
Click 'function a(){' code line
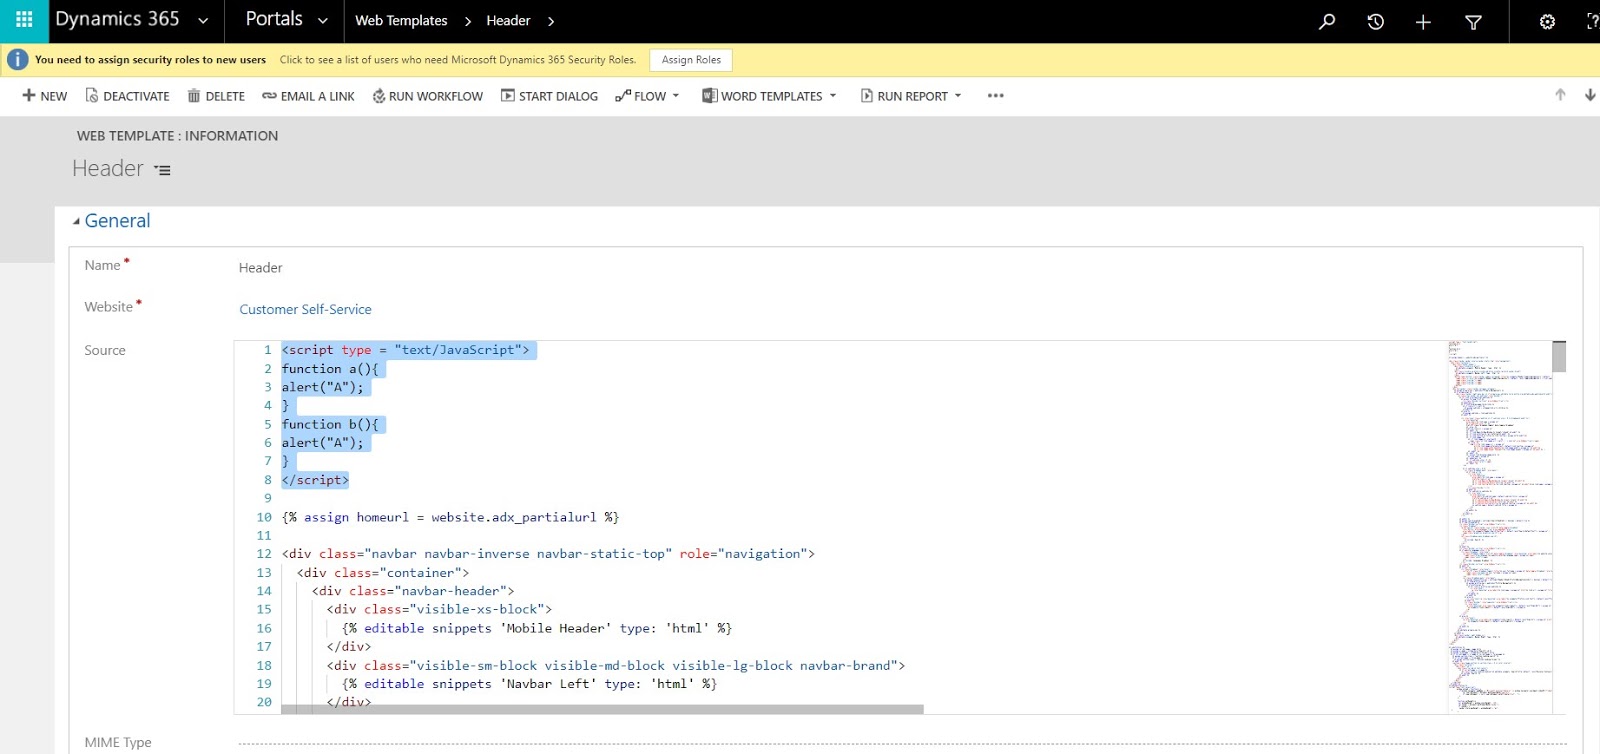point(330,369)
